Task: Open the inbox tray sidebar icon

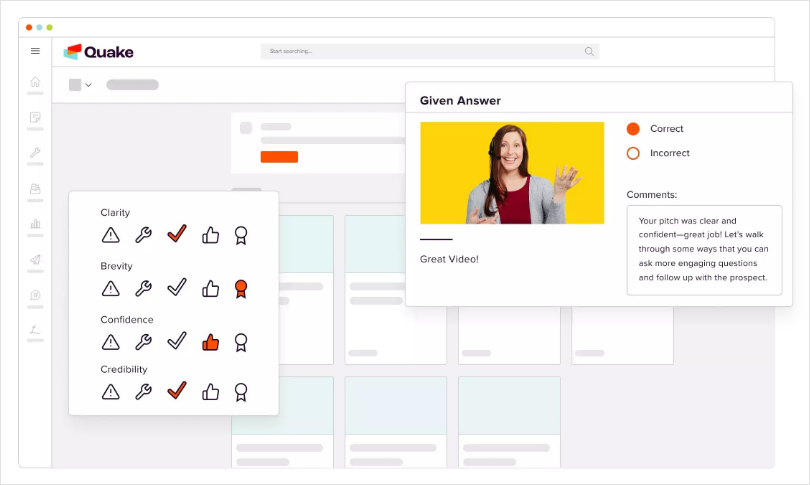Action: [35, 189]
